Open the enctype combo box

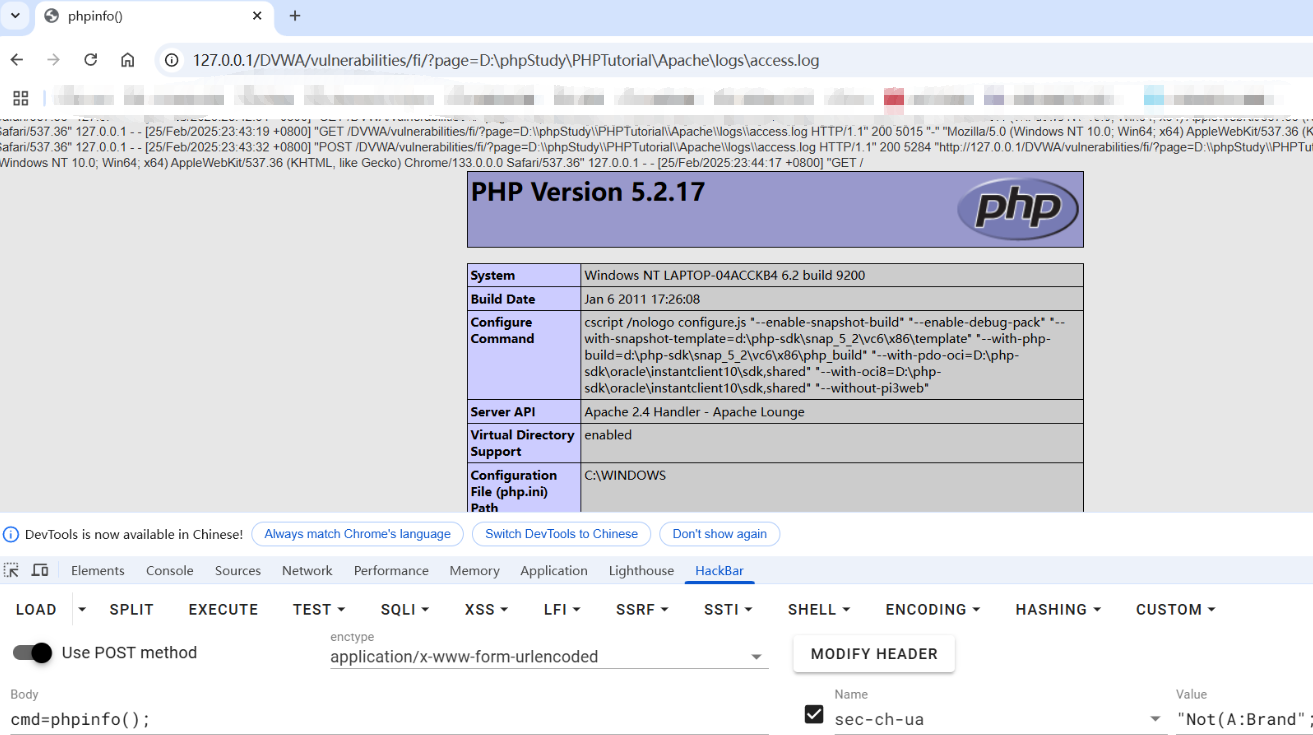point(549,657)
